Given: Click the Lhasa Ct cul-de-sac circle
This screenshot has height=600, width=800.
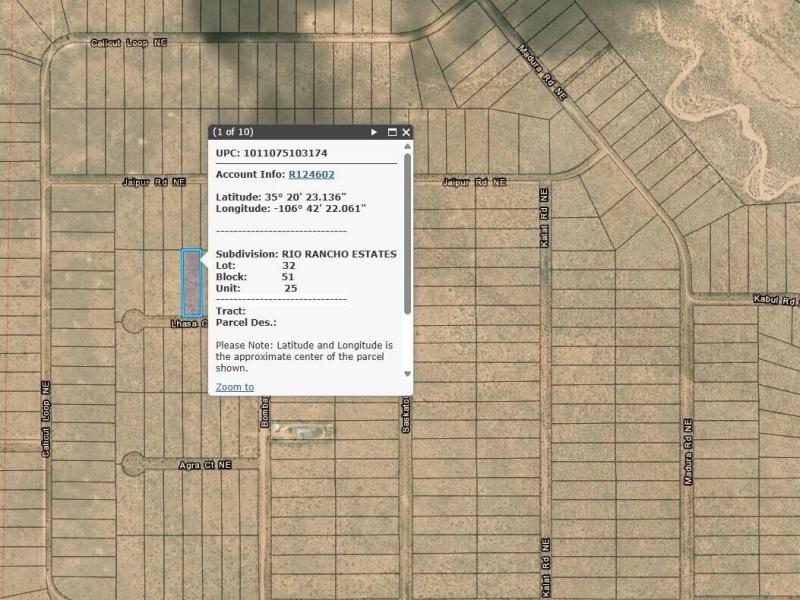Looking at the screenshot, I should click(133, 321).
